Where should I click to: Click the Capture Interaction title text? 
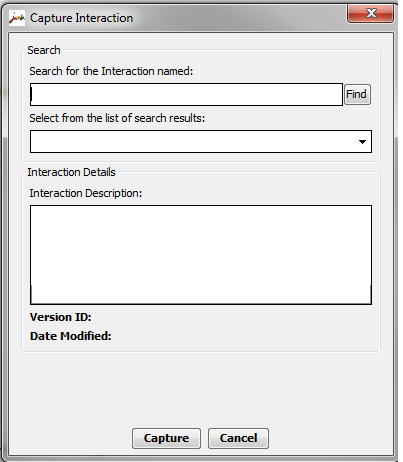[82, 18]
